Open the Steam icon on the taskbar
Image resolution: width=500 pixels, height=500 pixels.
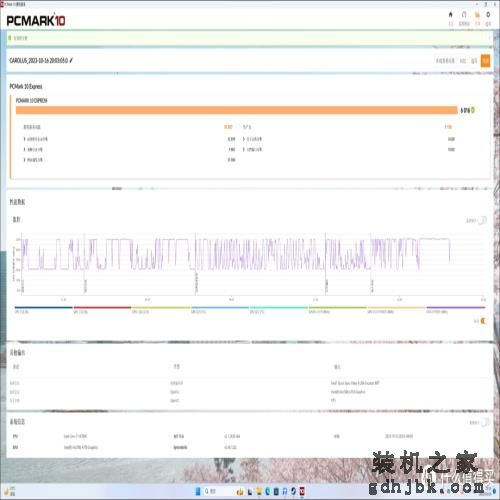pos(293,491)
